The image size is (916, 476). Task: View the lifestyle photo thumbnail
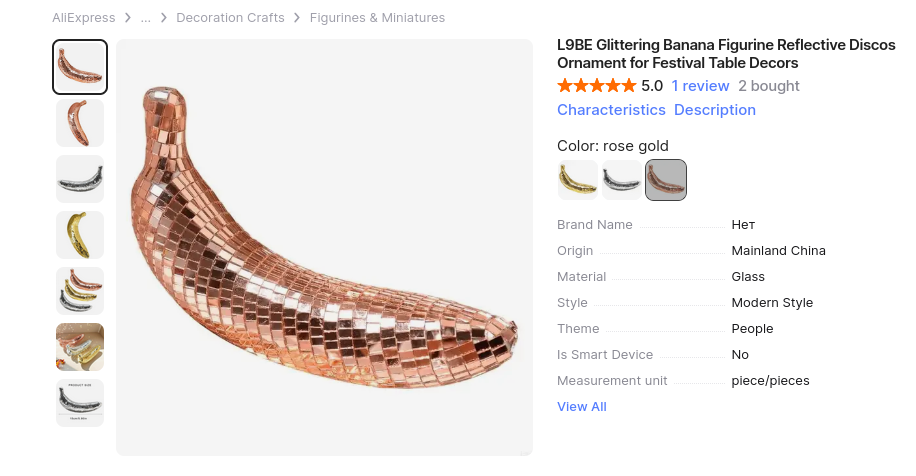pos(80,347)
